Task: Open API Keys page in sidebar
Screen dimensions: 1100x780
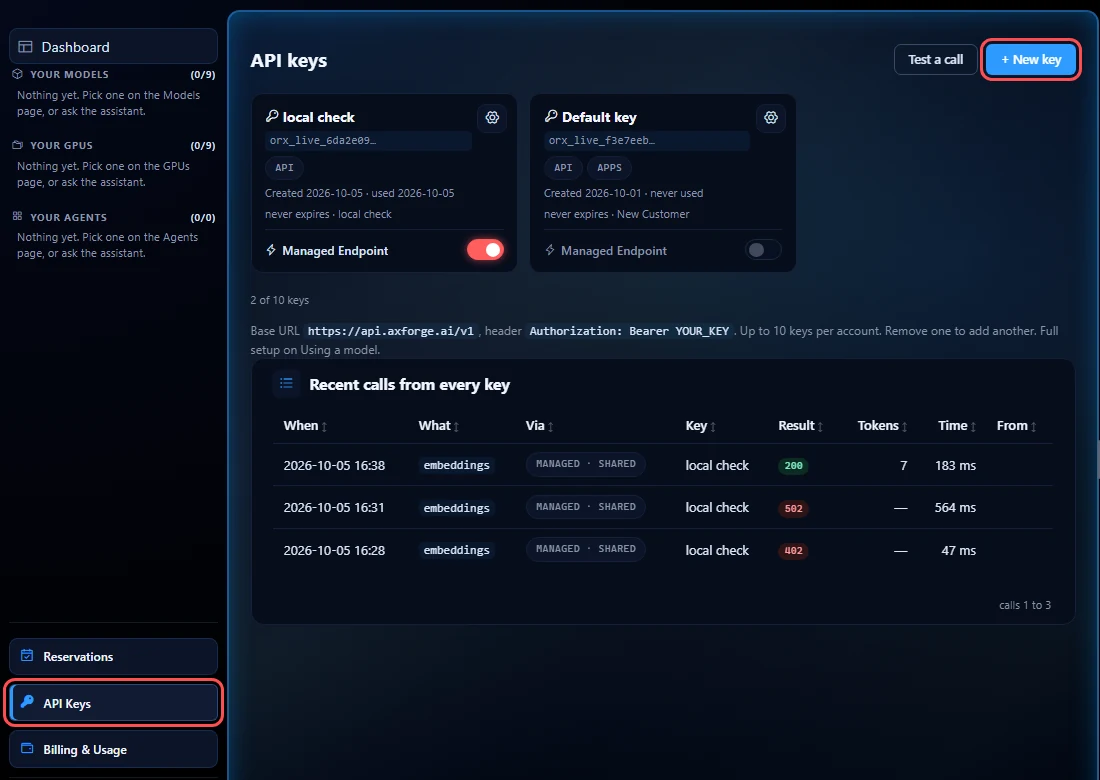Action: tap(113, 703)
